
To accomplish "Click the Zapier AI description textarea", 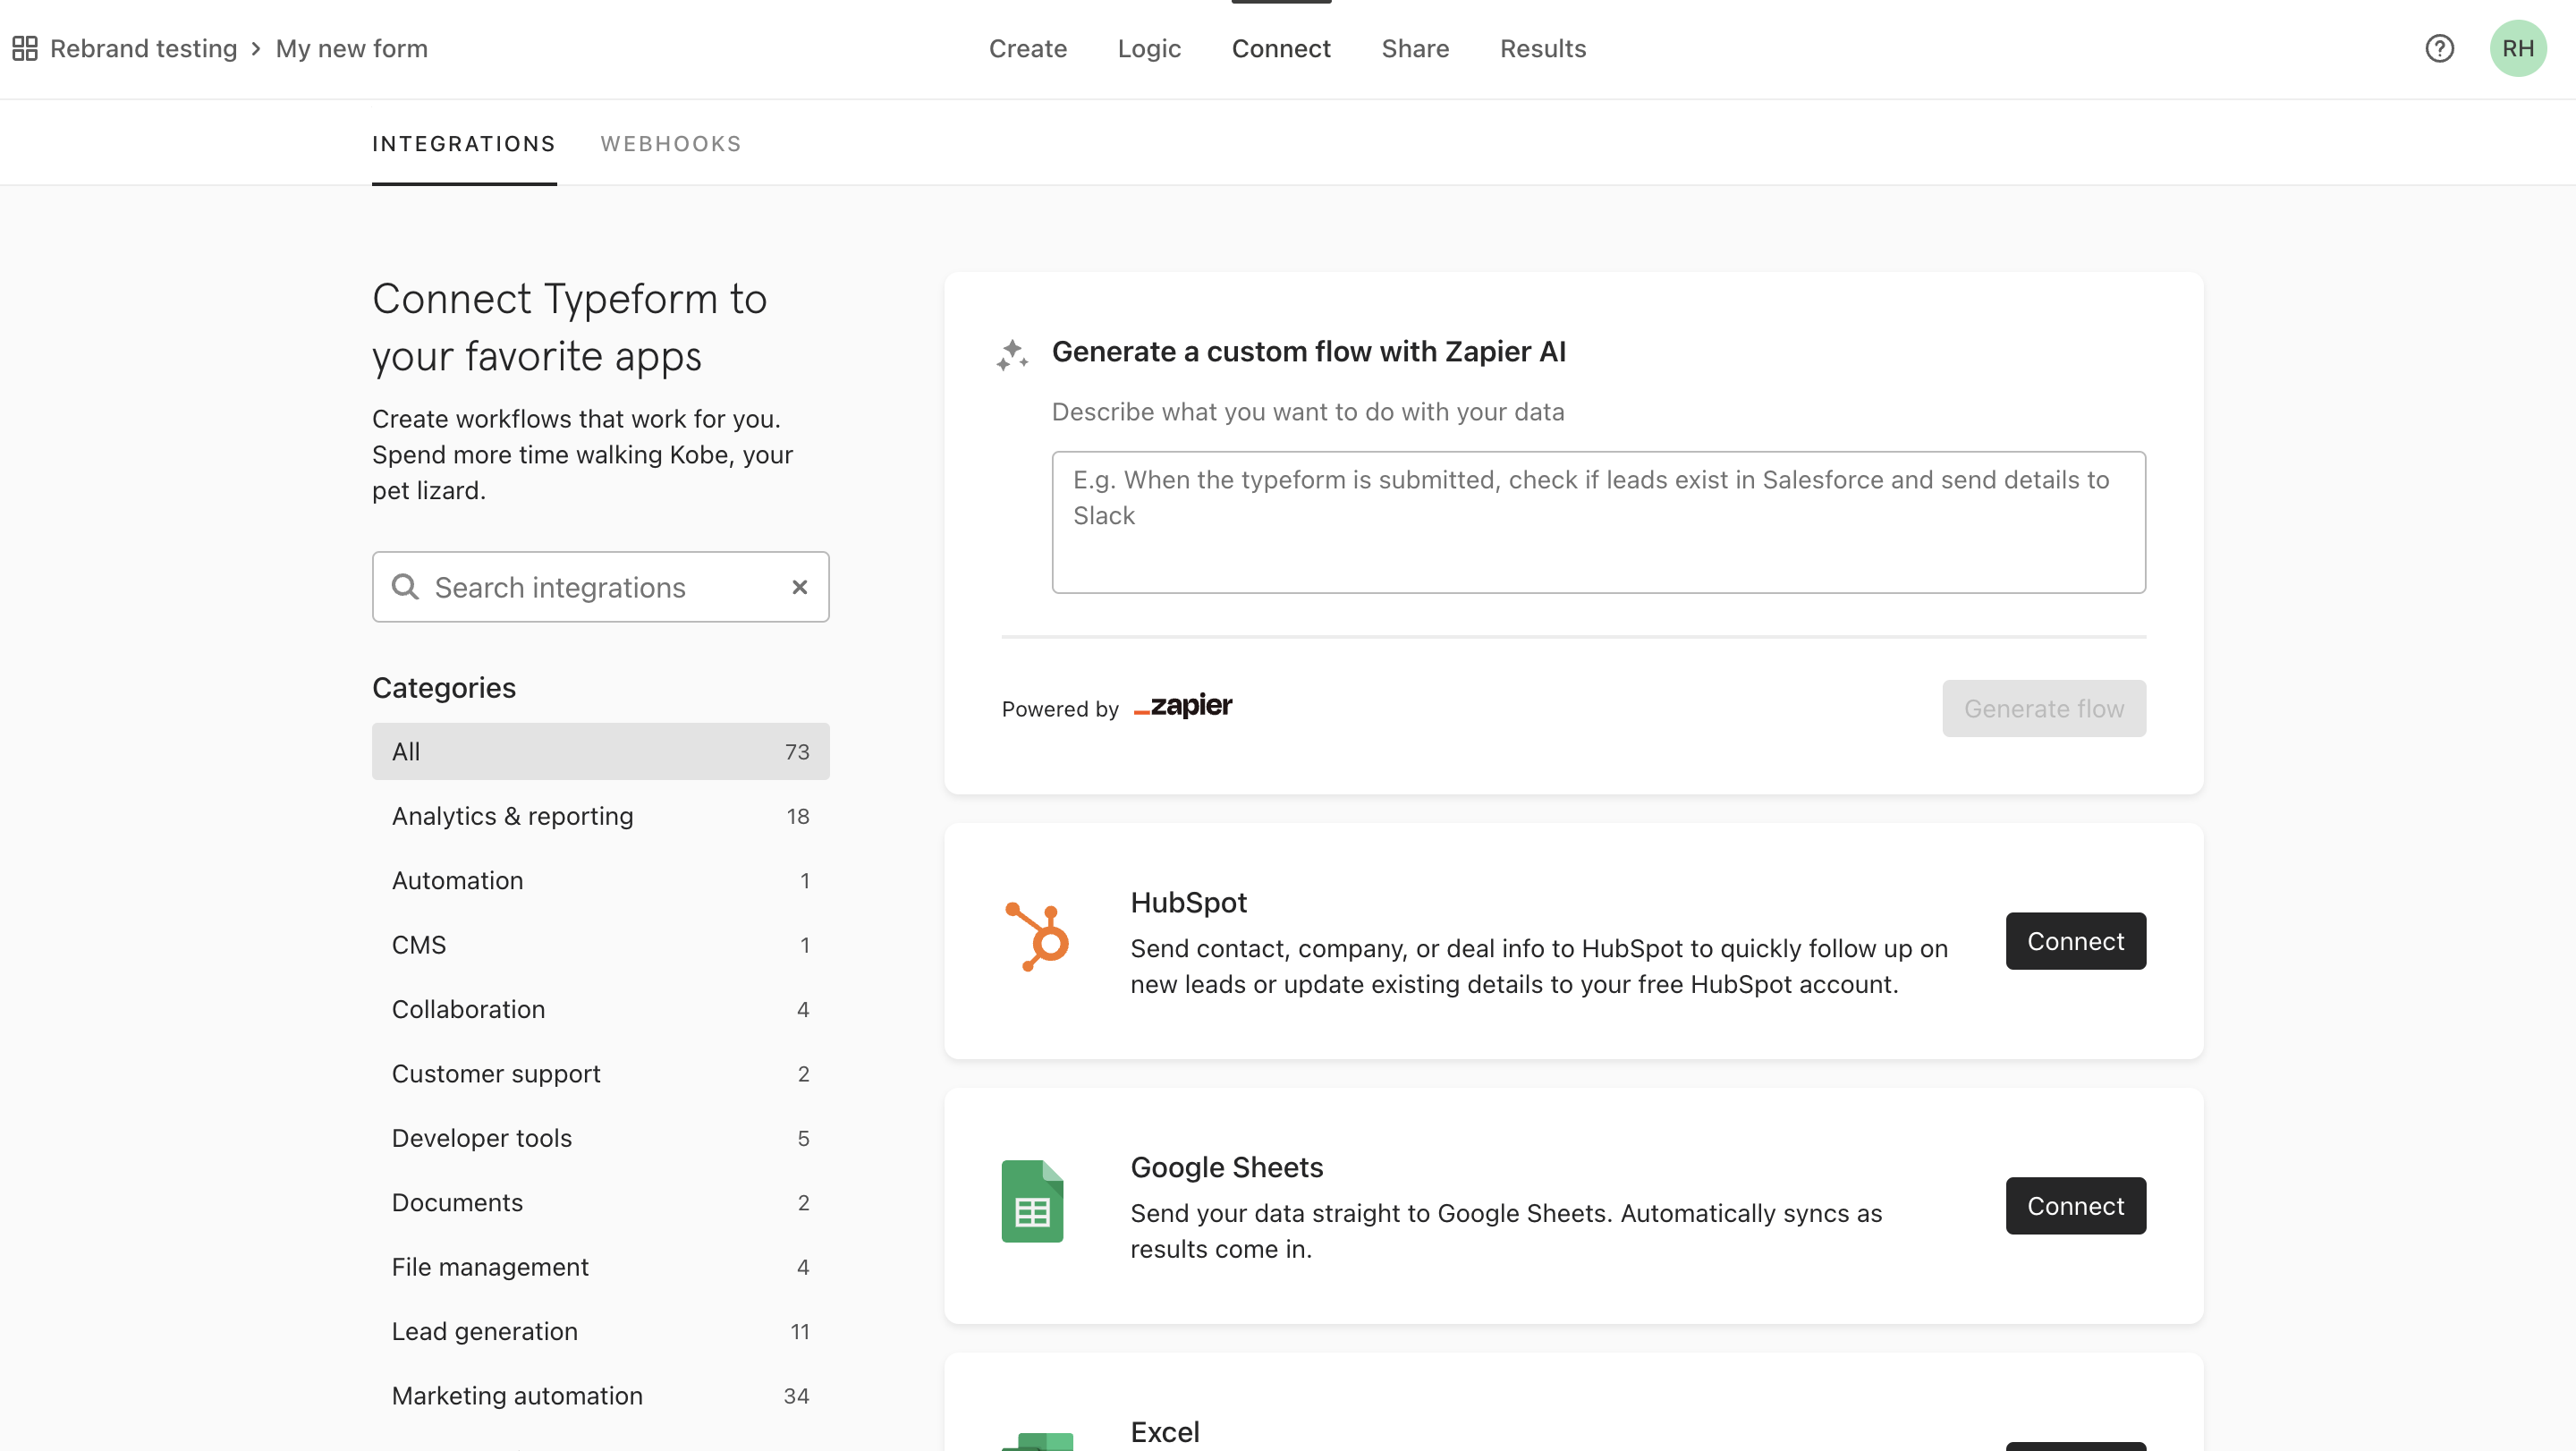I will pos(1598,522).
